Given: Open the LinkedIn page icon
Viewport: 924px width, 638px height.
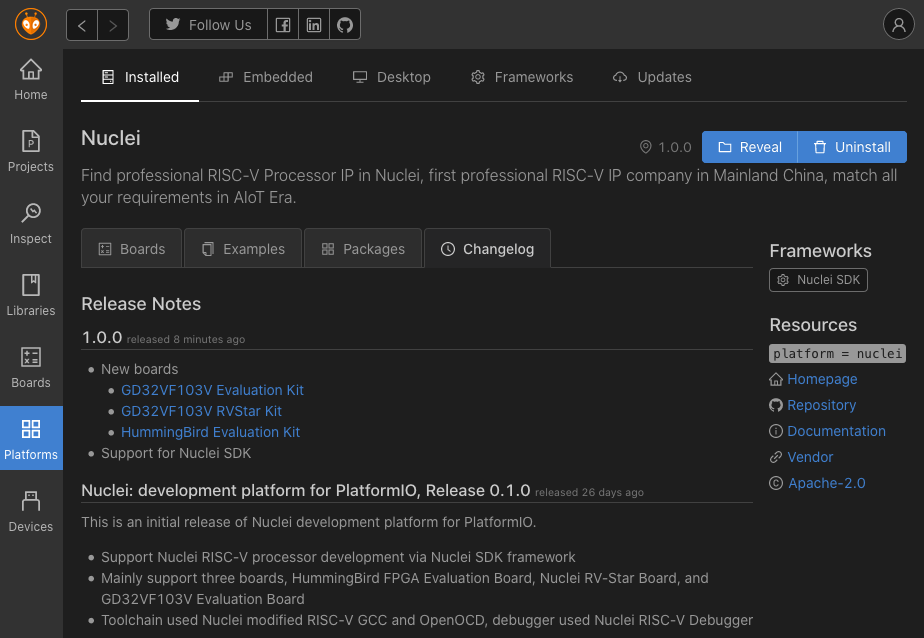Looking at the screenshot, I should (314, 25).
